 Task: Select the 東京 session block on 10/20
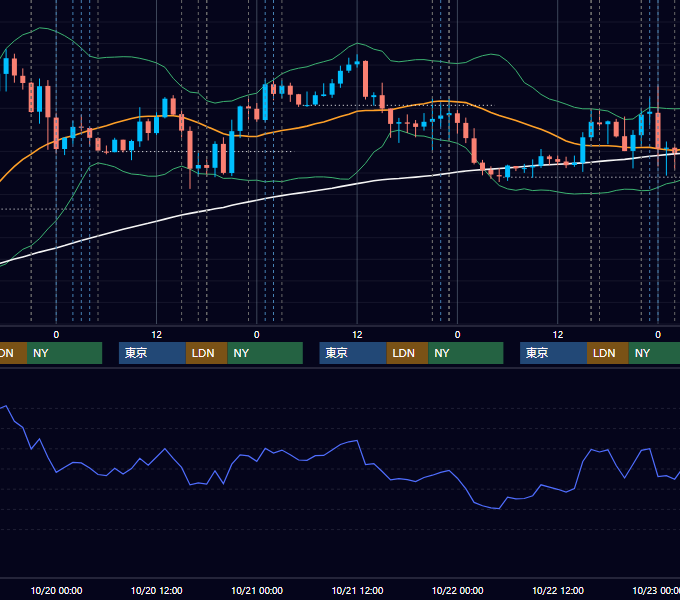click(x=153, y=353)
